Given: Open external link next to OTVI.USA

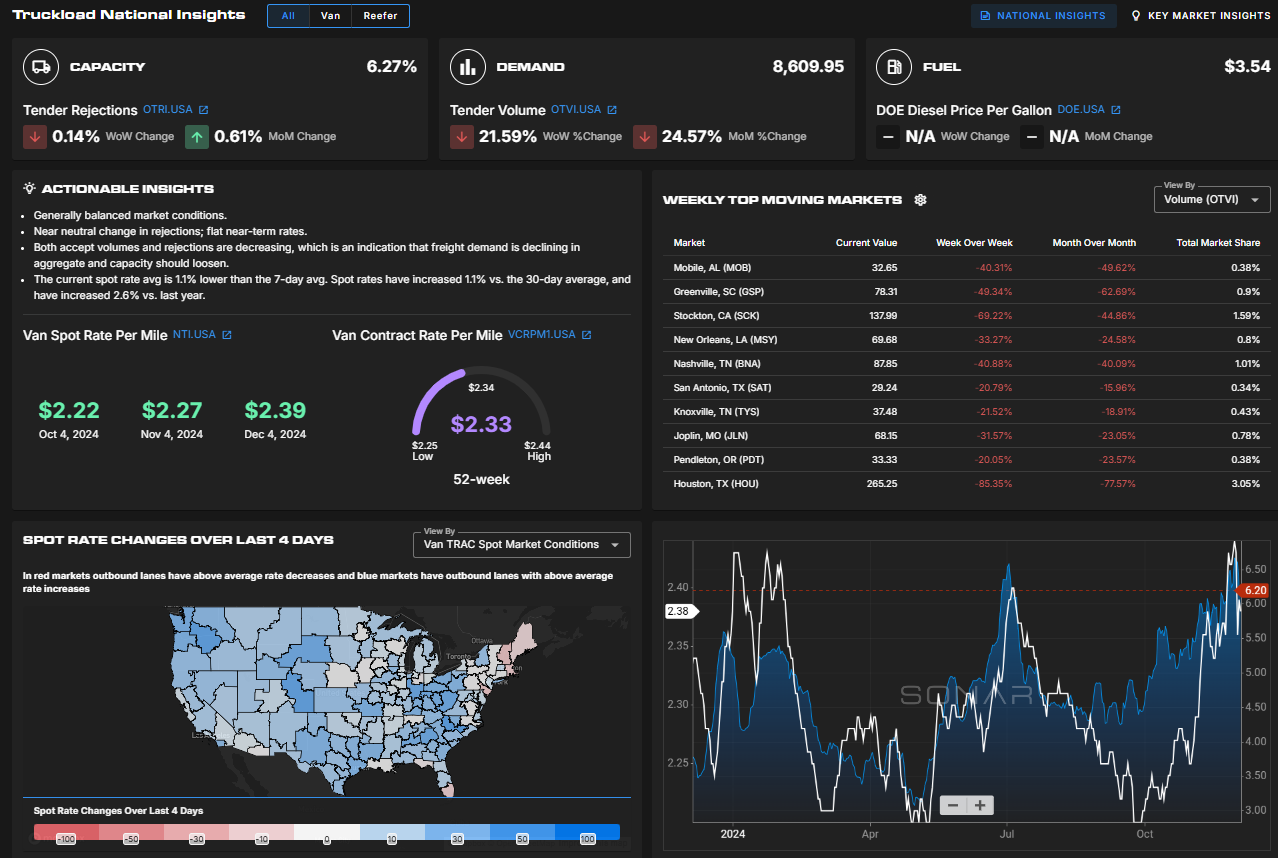Looking at the screenshot, I should (x=612, y=110).
